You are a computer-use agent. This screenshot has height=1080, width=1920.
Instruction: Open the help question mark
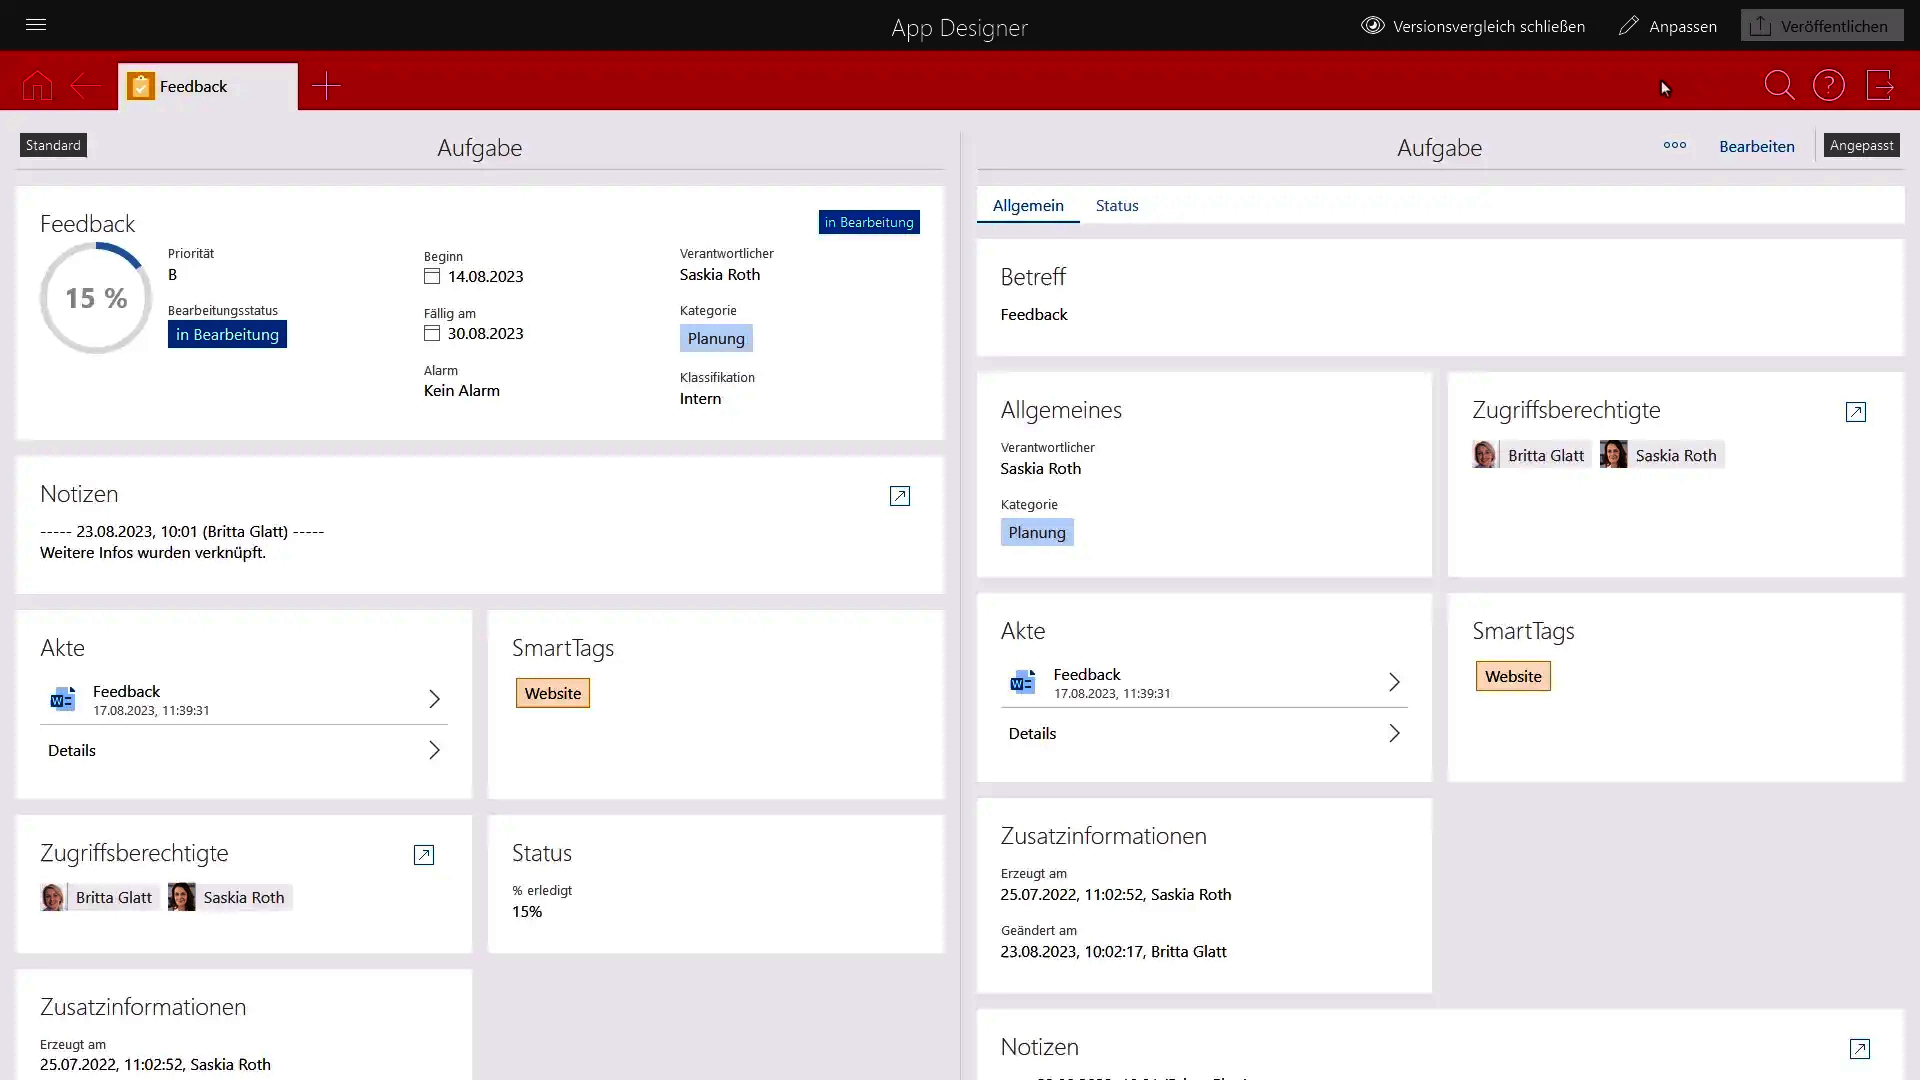[1829, 86]
